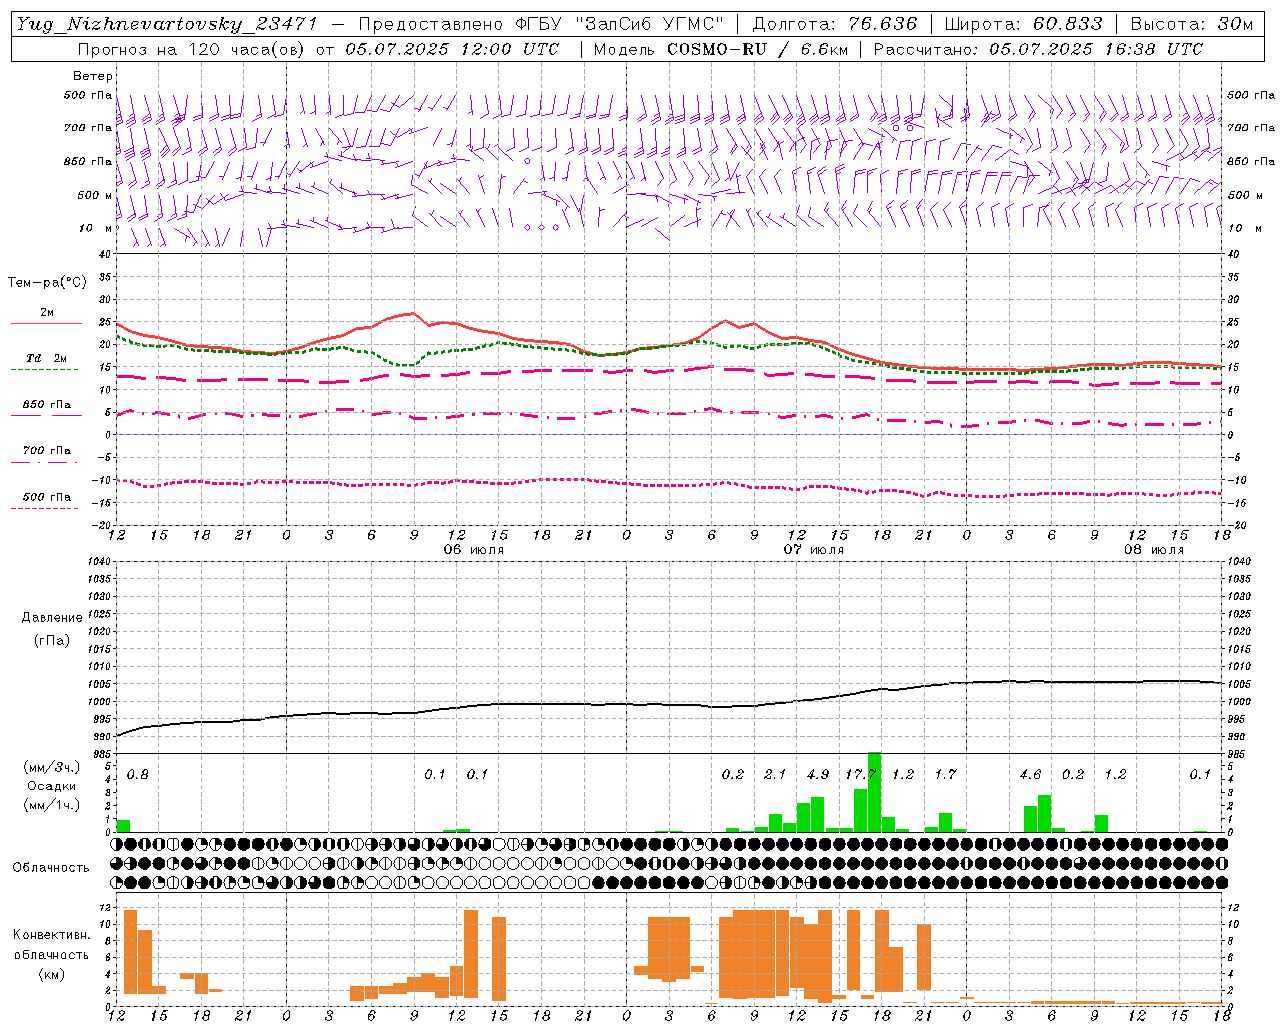Click the Конвективн. облачность panel label

click(x=51, y=945)
